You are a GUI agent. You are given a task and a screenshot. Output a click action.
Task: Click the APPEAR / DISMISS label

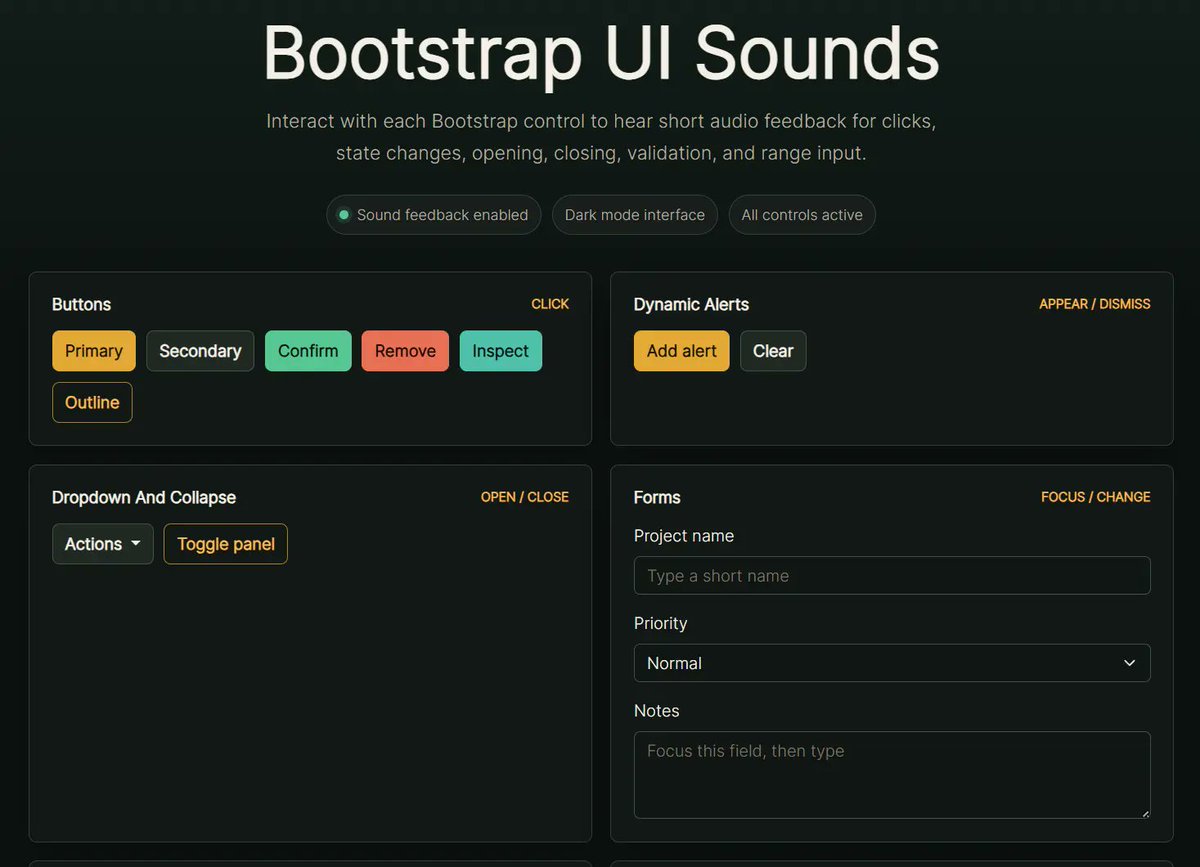1095,304
